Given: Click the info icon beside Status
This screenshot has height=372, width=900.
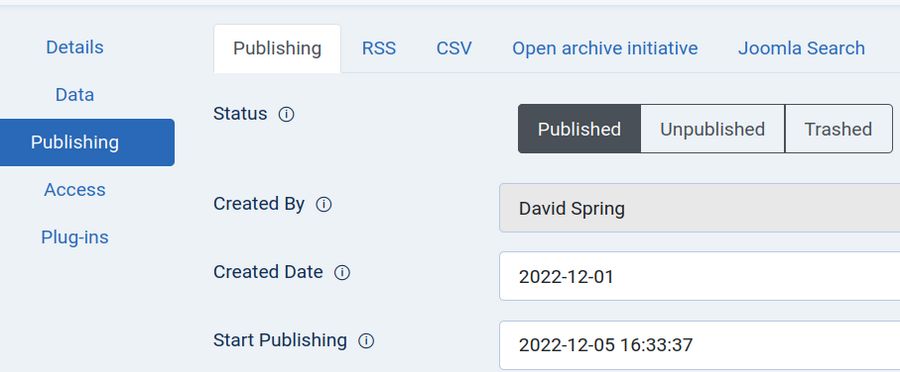Looking at the screenshot, I should pyautogui.click(x=286, y=114).
